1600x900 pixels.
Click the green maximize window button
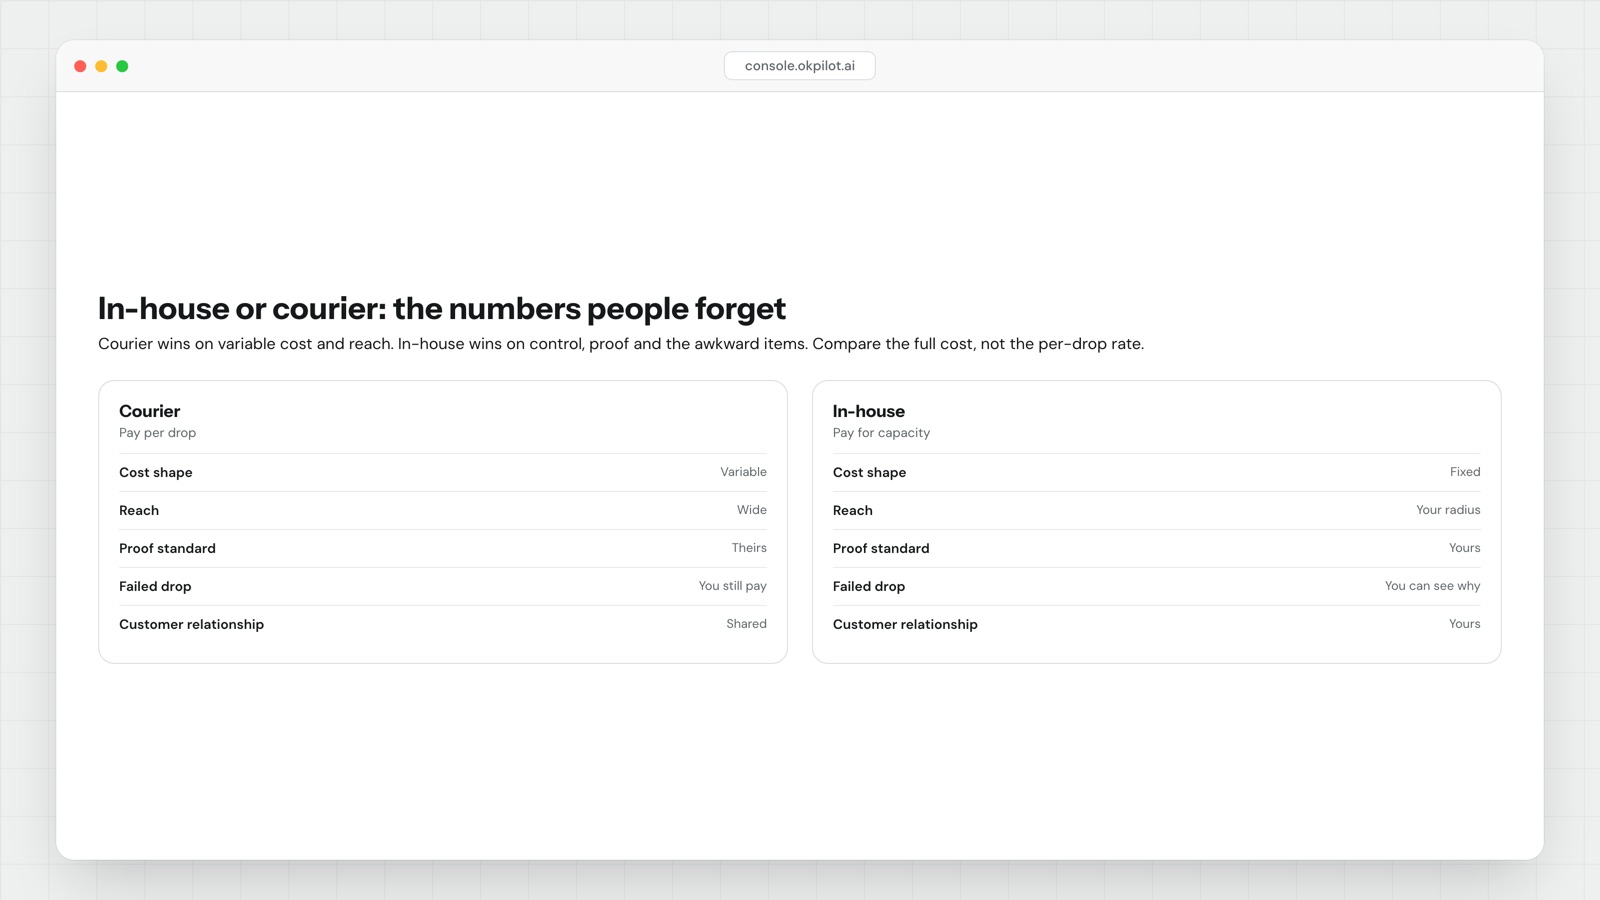coord(122,66)
